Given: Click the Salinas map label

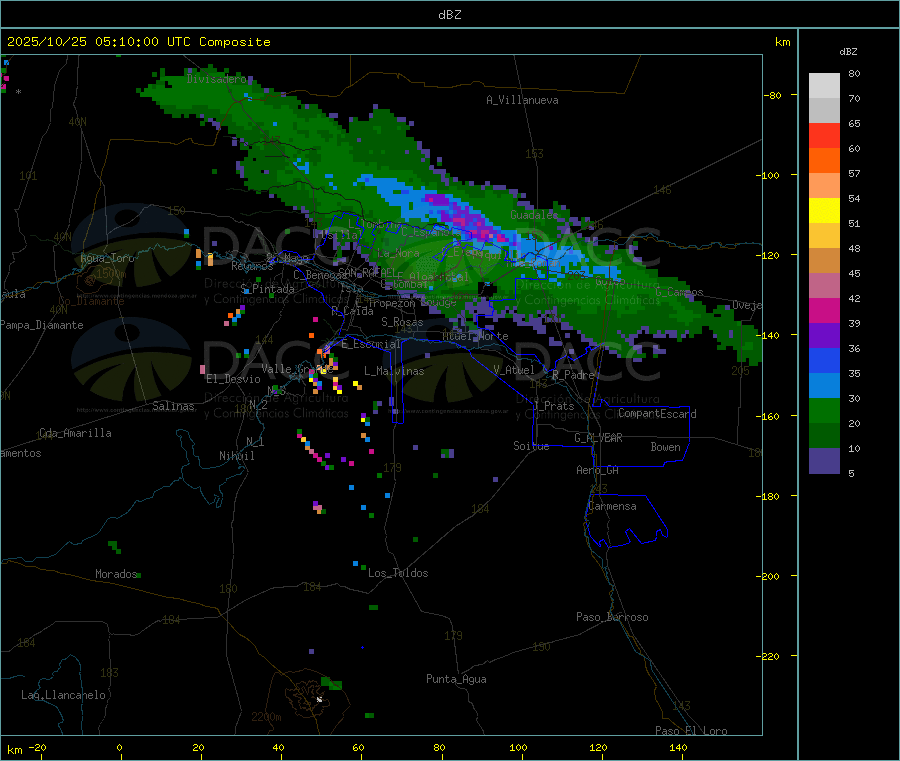Looking at the screenshot, I should [173, 406].
